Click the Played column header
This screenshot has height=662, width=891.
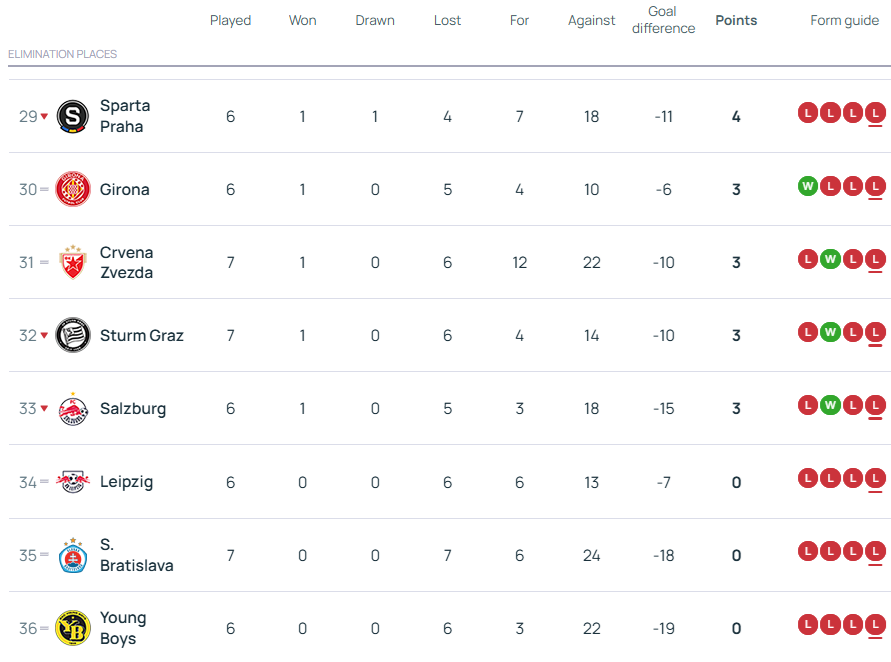230,20
